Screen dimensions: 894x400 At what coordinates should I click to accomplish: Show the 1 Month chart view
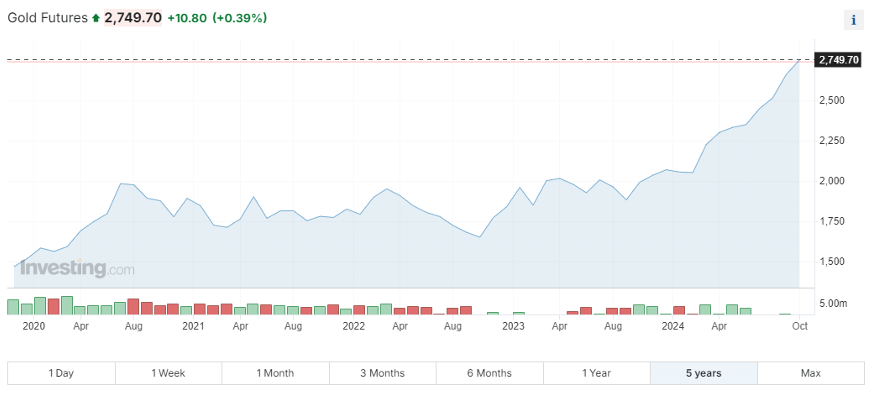[275, 373]
